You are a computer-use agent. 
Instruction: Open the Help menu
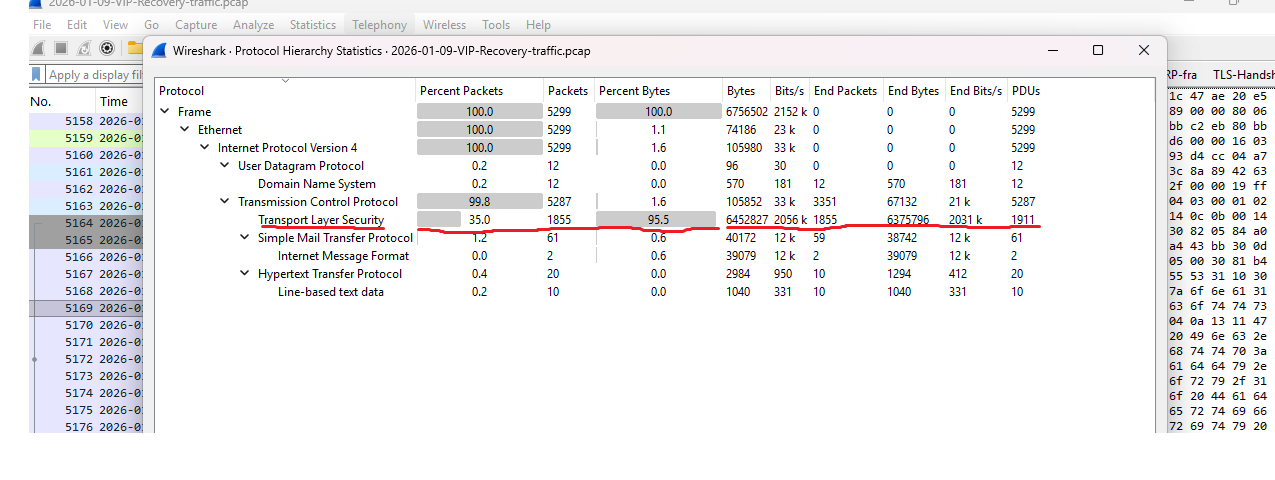coord(538,25)
